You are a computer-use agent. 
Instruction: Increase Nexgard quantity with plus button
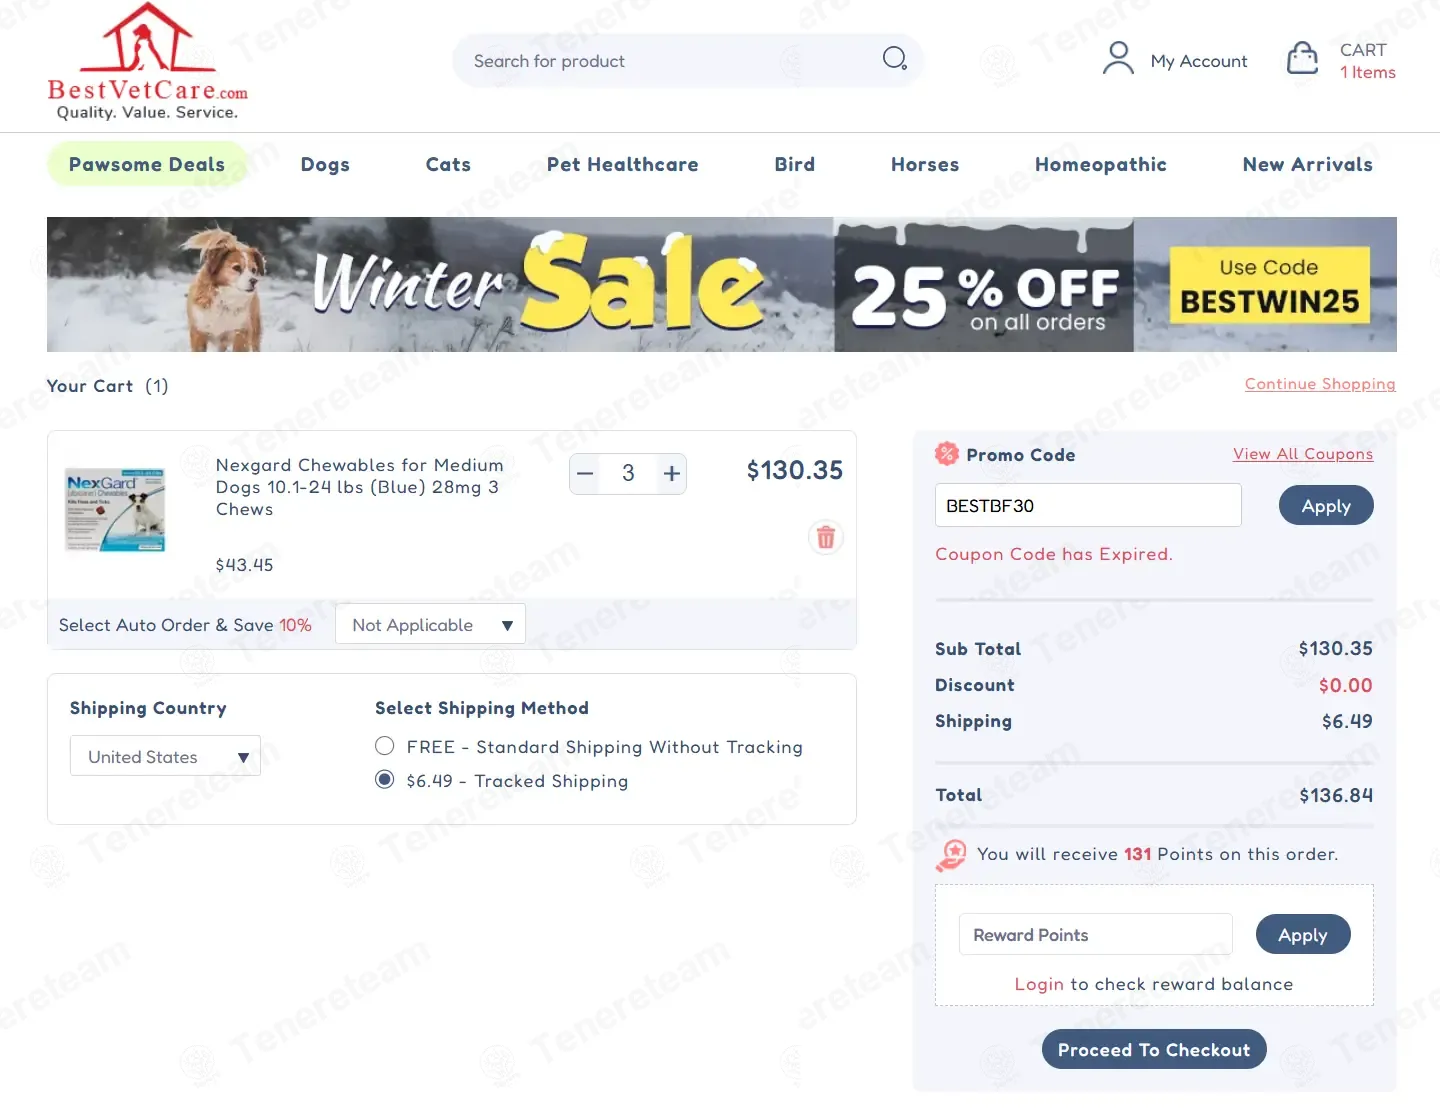pos(672,473)
